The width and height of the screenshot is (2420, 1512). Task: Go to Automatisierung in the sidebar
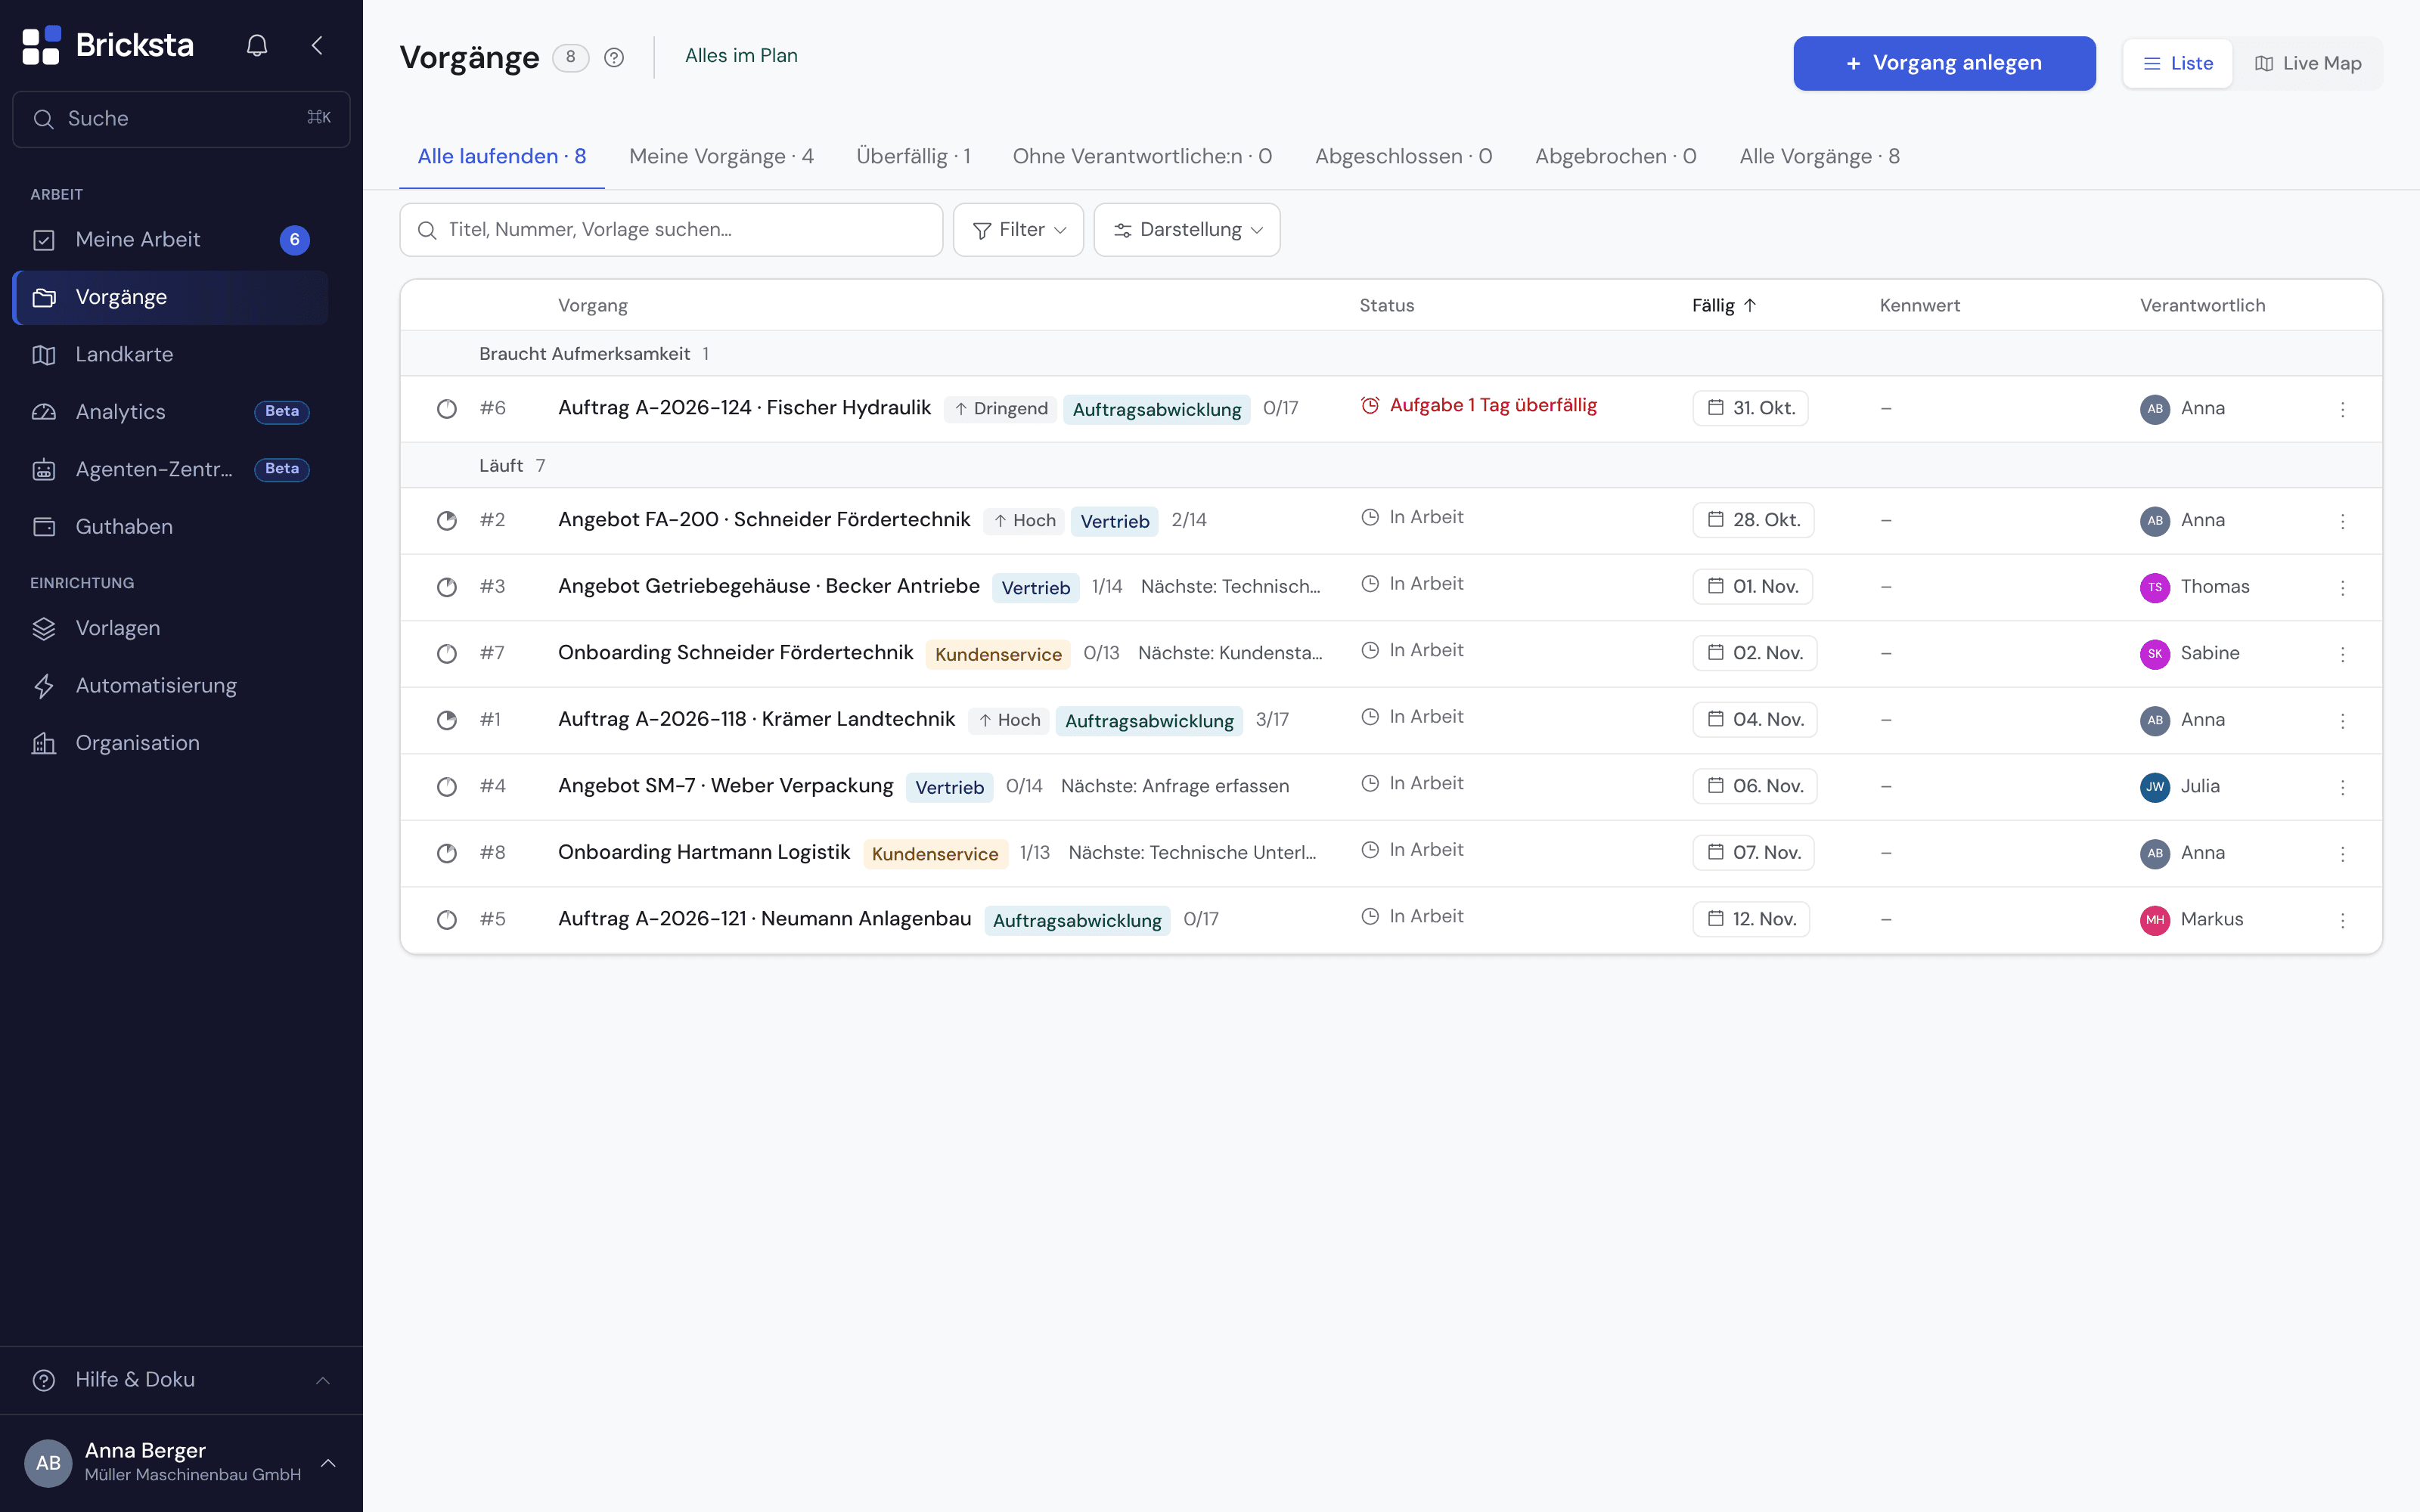(x=170, y=685)
